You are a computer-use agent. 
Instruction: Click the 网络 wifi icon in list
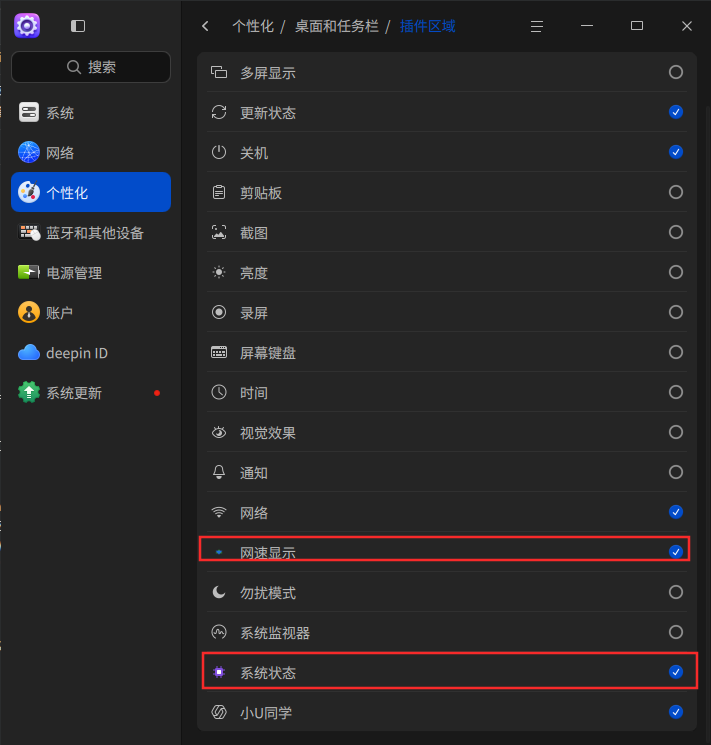tap(219, 512)
